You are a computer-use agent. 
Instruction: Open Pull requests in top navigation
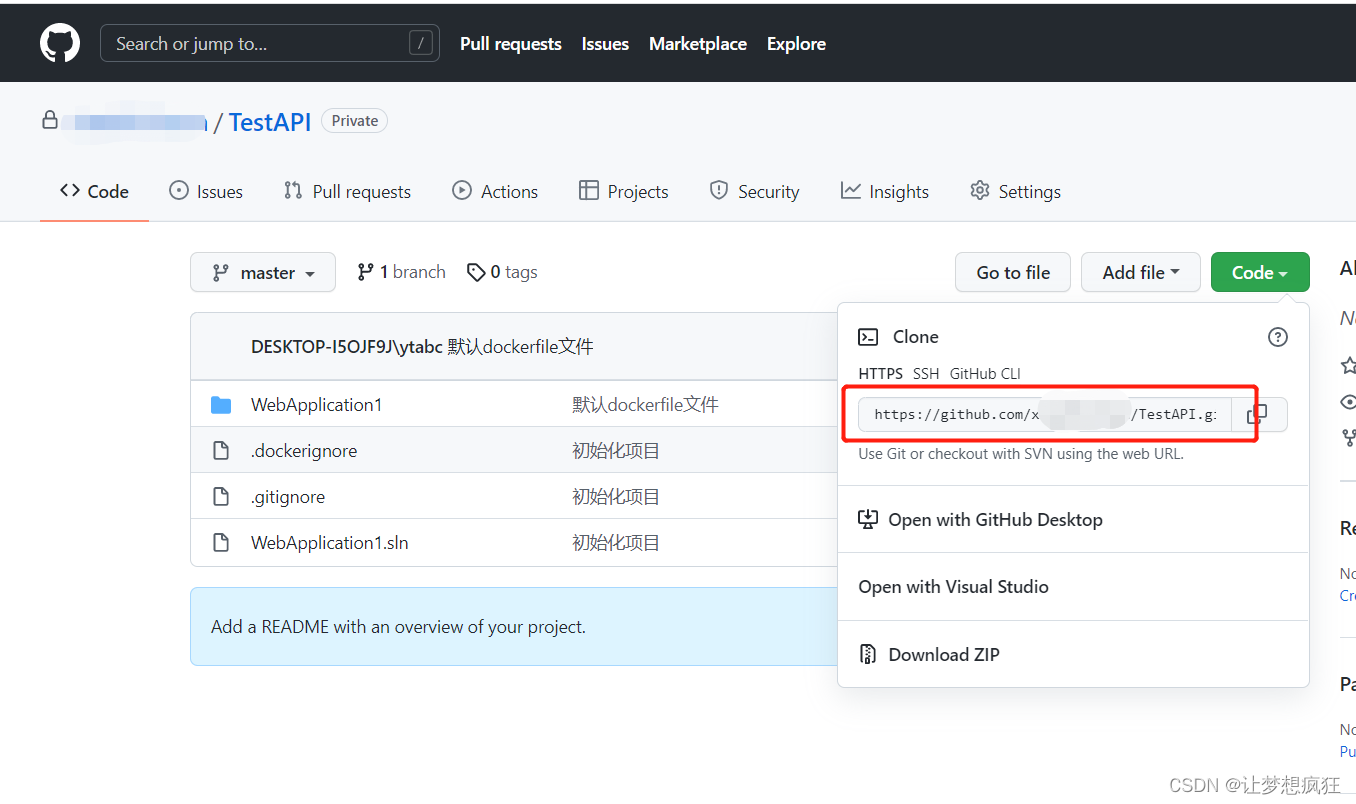click(511, 44)
